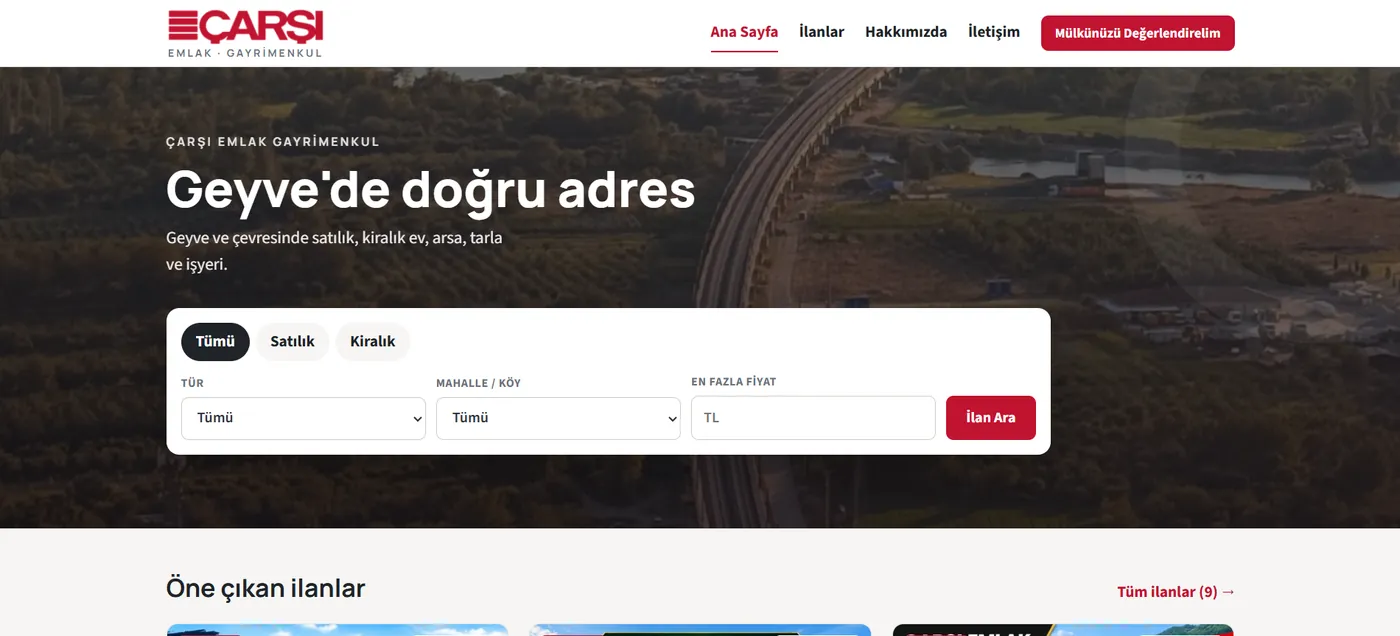This screenshot has height=636, width=1400.
Task: Click the Geyve ve çevresinde satılık description text
Action: tap(334, 252)
